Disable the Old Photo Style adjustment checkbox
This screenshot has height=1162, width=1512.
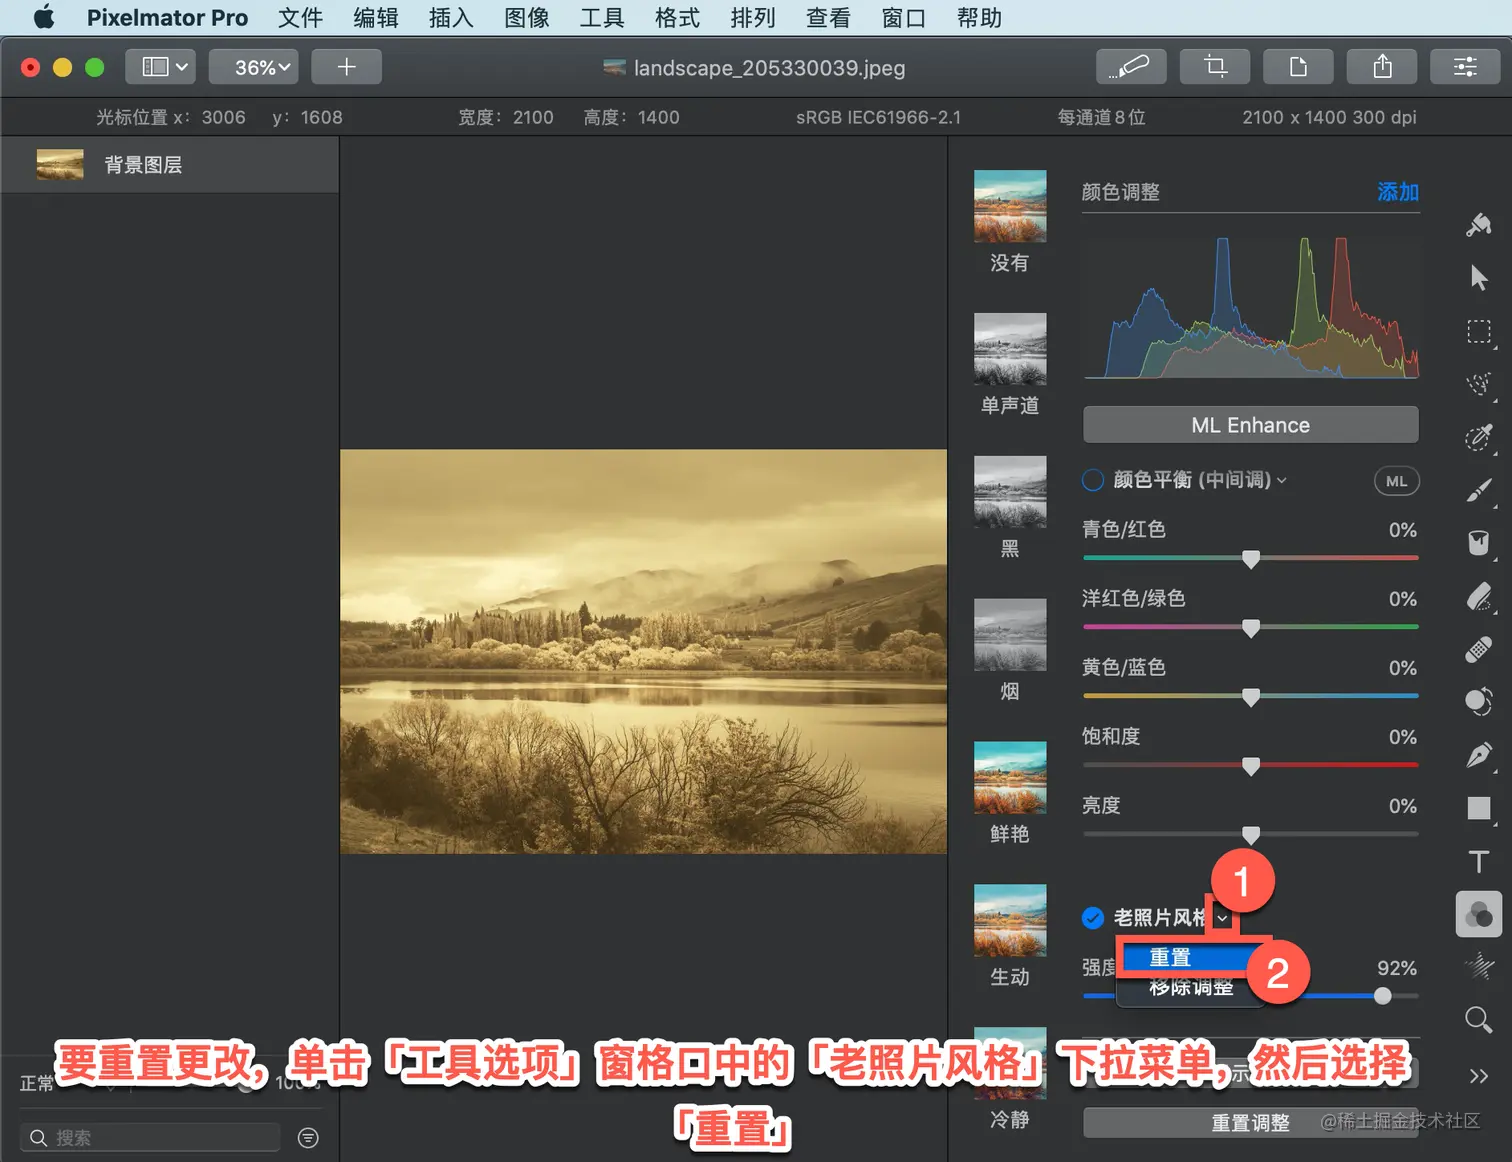1093,917
